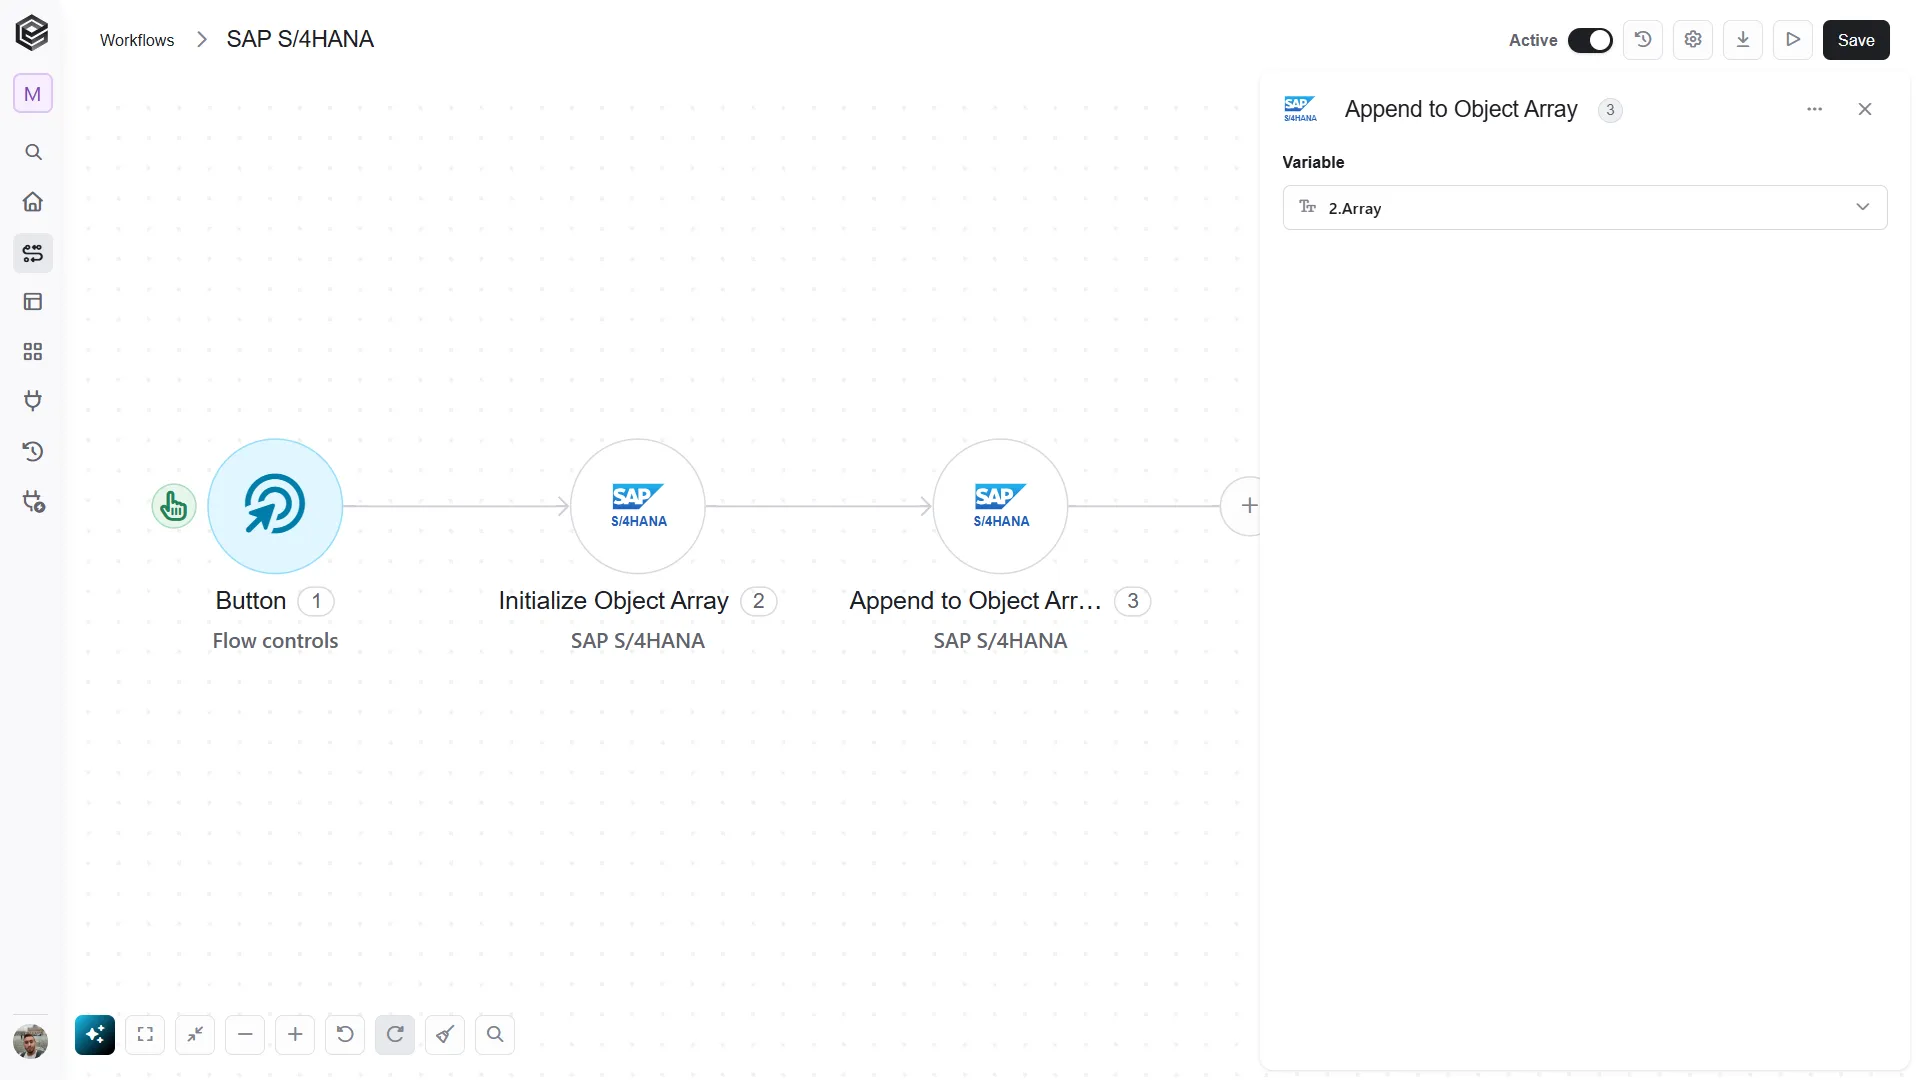
Task: Open user profile photo at bottom left
Action: click(x=31, y=1041)
